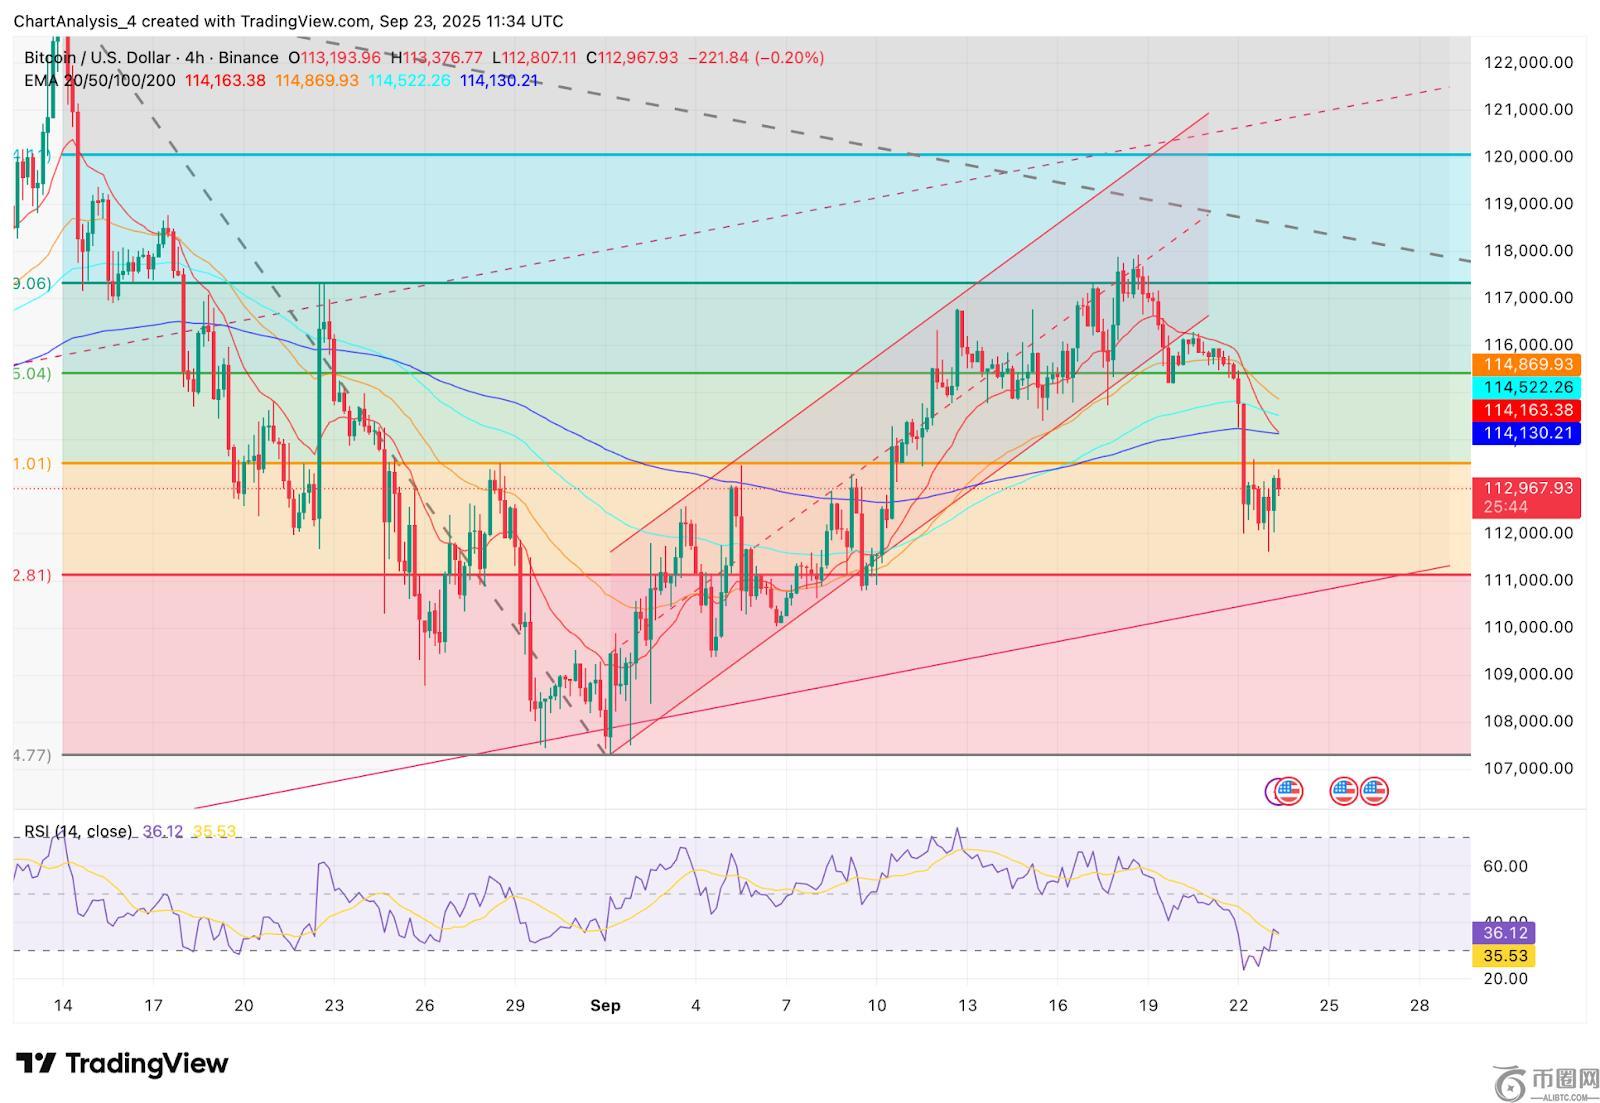Click the red EMA value 114,163.38 in legend
The image size is (1600, 1103).
(225, 81)
